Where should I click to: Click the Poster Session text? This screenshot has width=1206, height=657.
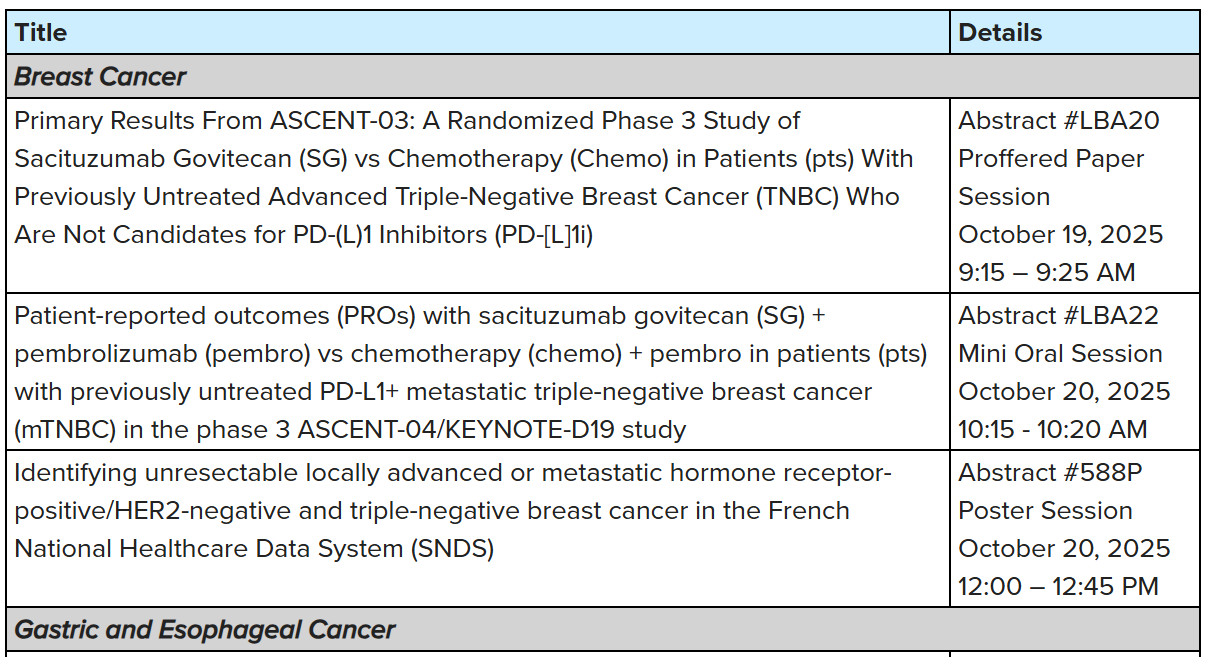pos(1045,511)
